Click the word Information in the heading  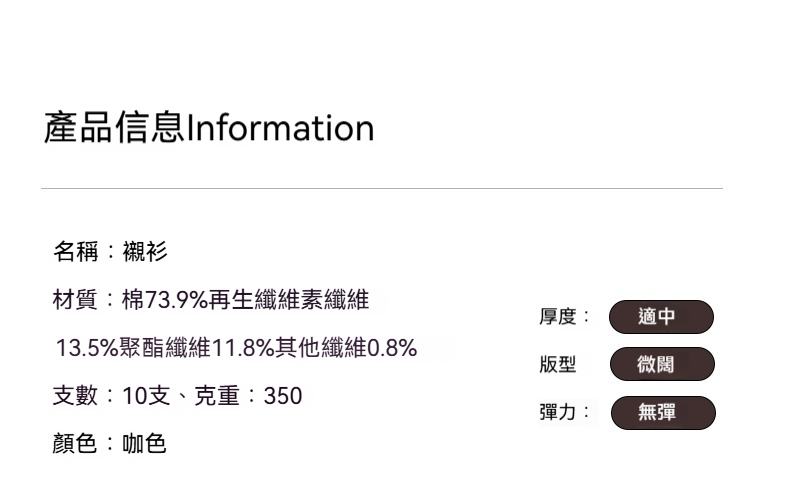tap(280, 129)
